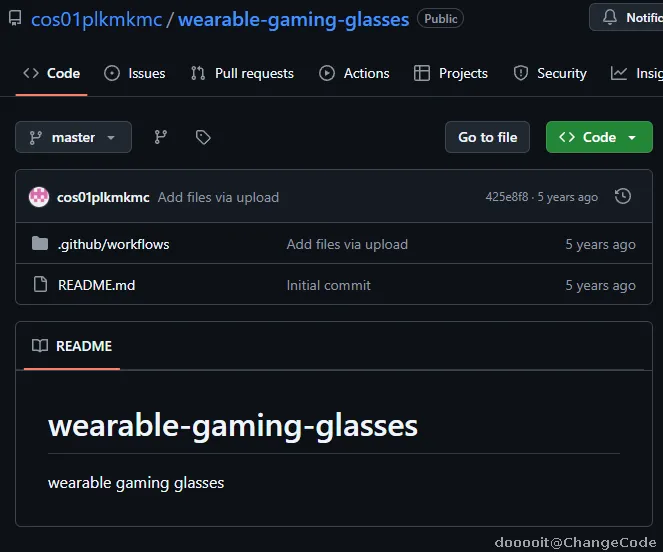The width and height of the screenshot is (663, 552).
Task: Open commit hash 425e8f8
Action: click(x=507, y=197)
